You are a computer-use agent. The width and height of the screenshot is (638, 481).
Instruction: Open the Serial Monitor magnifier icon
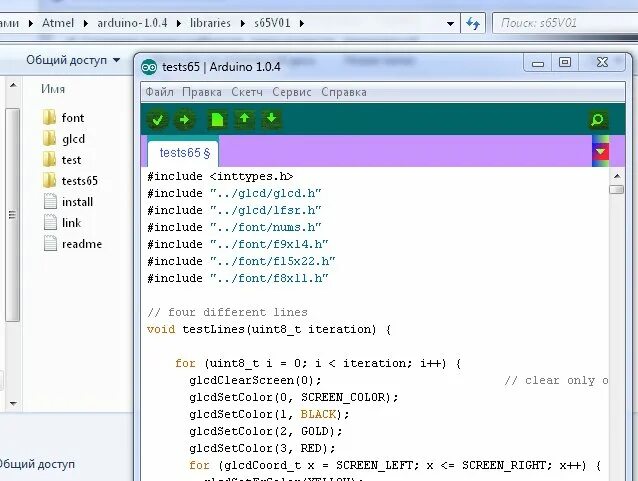[x=597, y=120]
